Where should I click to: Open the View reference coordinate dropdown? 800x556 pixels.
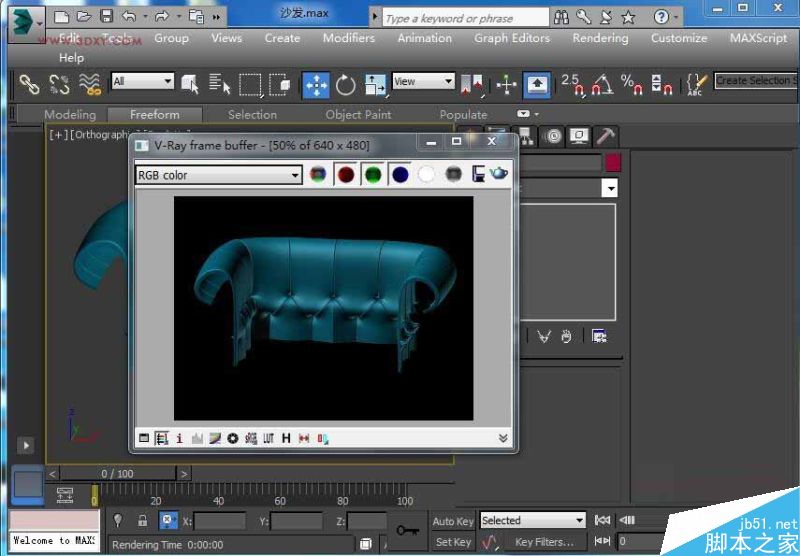(x=423, y=81)
